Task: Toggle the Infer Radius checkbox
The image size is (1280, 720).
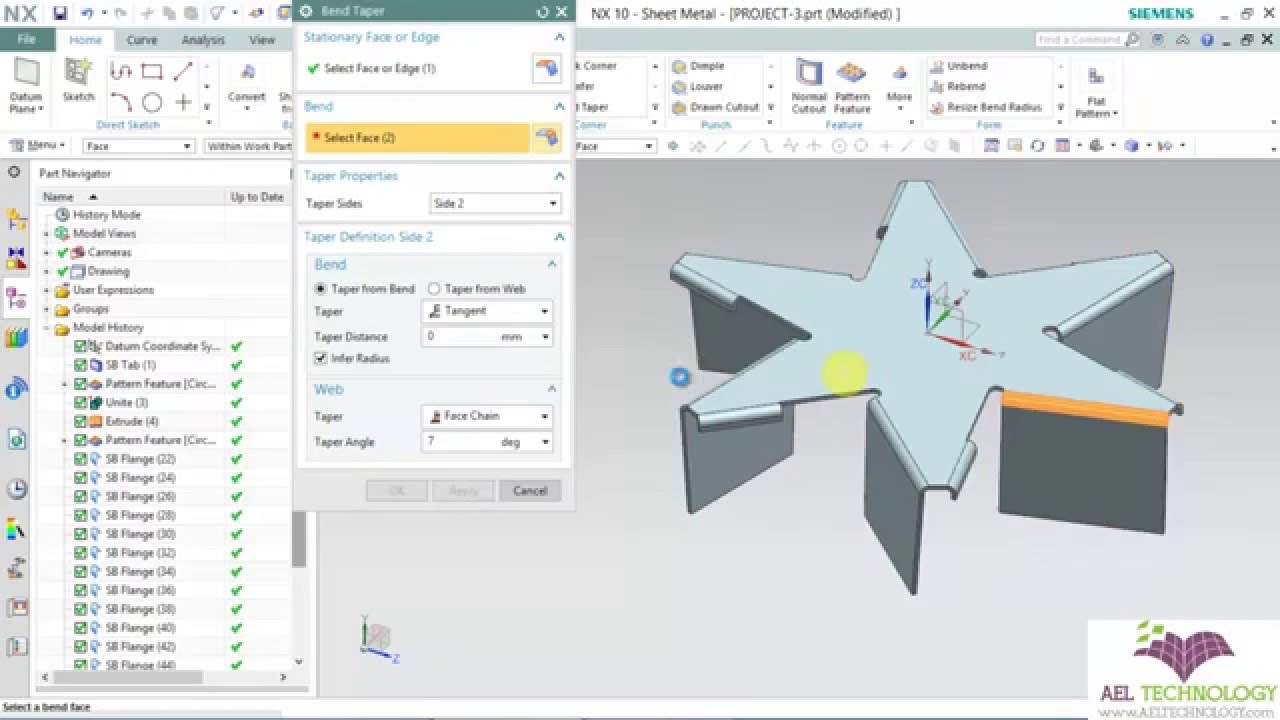Action: (321, 358)
